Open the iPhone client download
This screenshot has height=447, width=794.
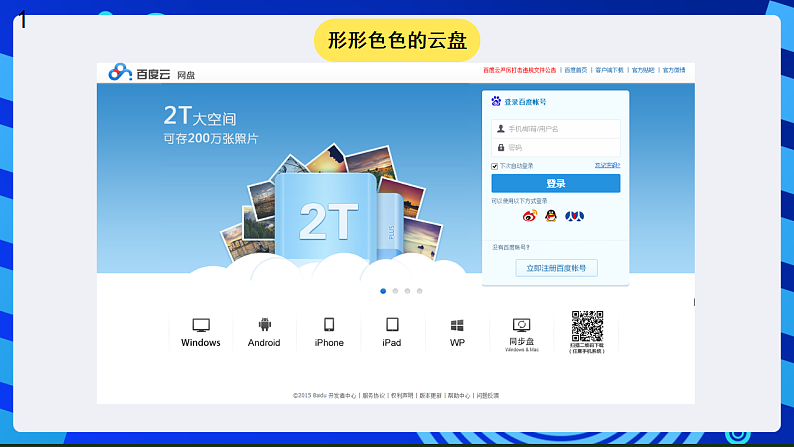click(329, 326)
